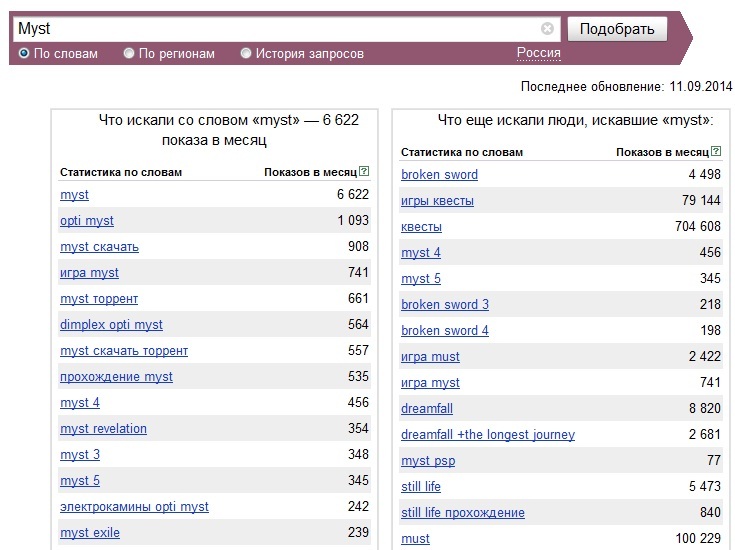This screenshot has width=735, height=550.
Task: Open the 'myst revelation' link
Action: pyautogui.click(x=104, y=429)
